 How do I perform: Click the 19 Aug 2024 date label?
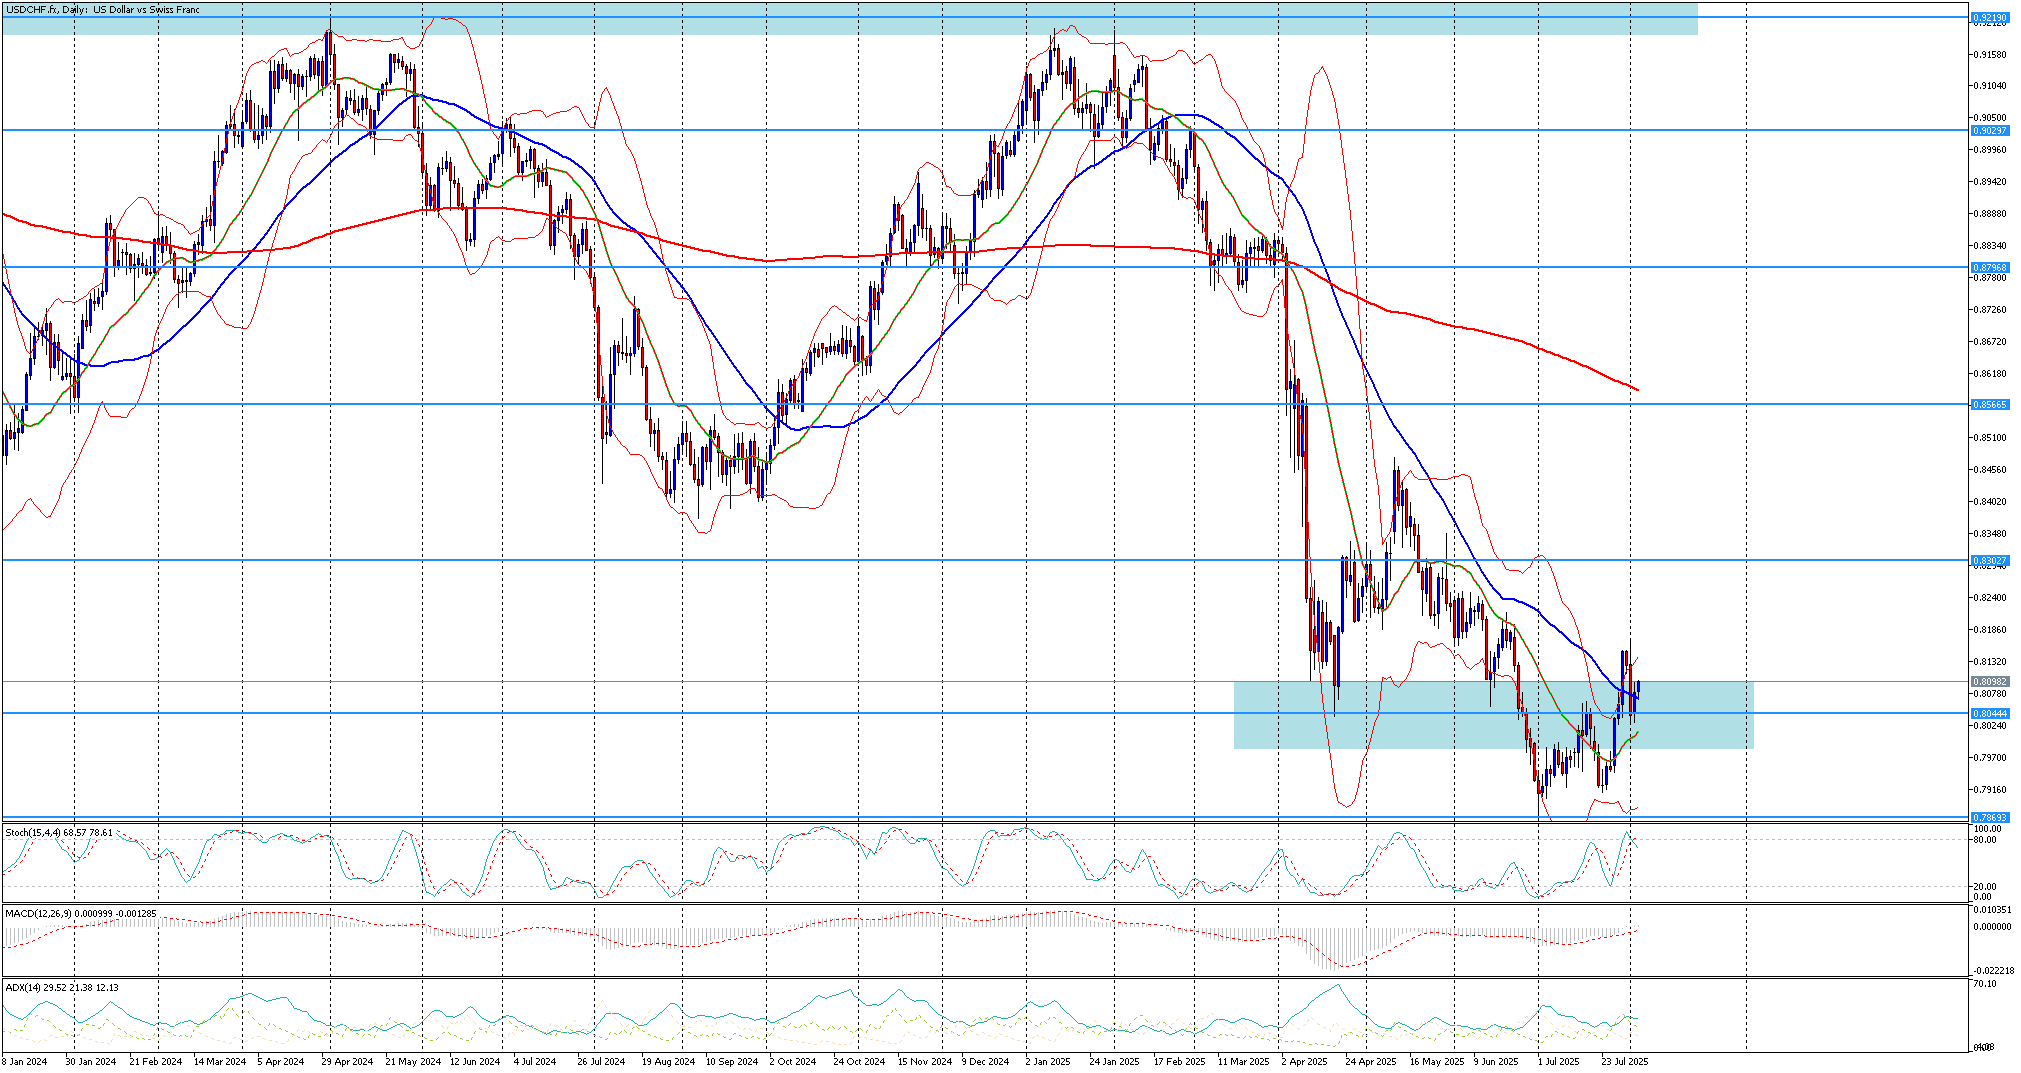pyautogui.click(x=668, y=1062)
